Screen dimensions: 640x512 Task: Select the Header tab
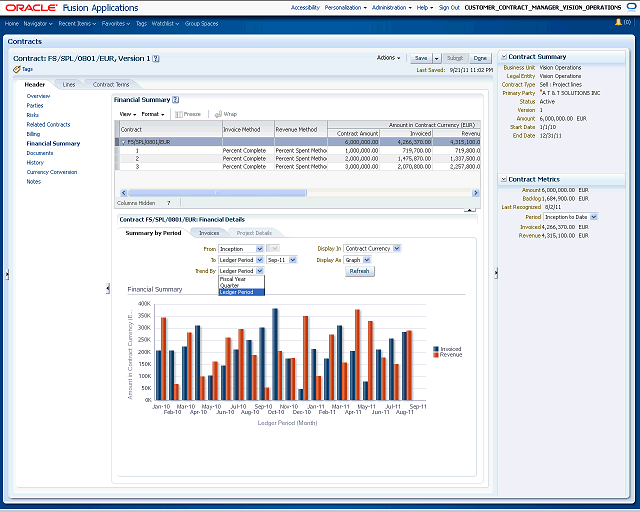click(35, 85)
